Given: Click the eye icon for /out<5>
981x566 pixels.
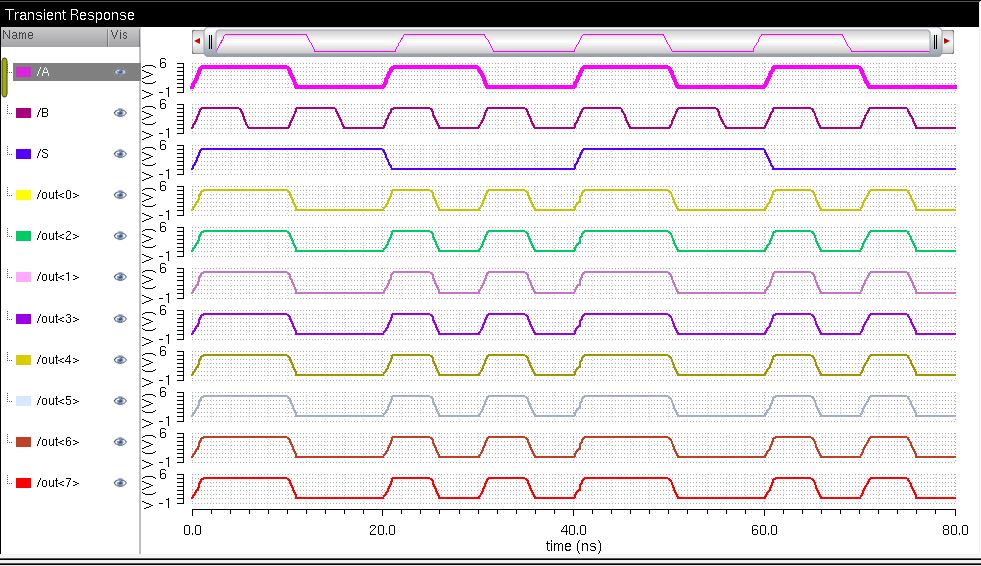Looking at the screenshot, I should (x=120, y=401).
